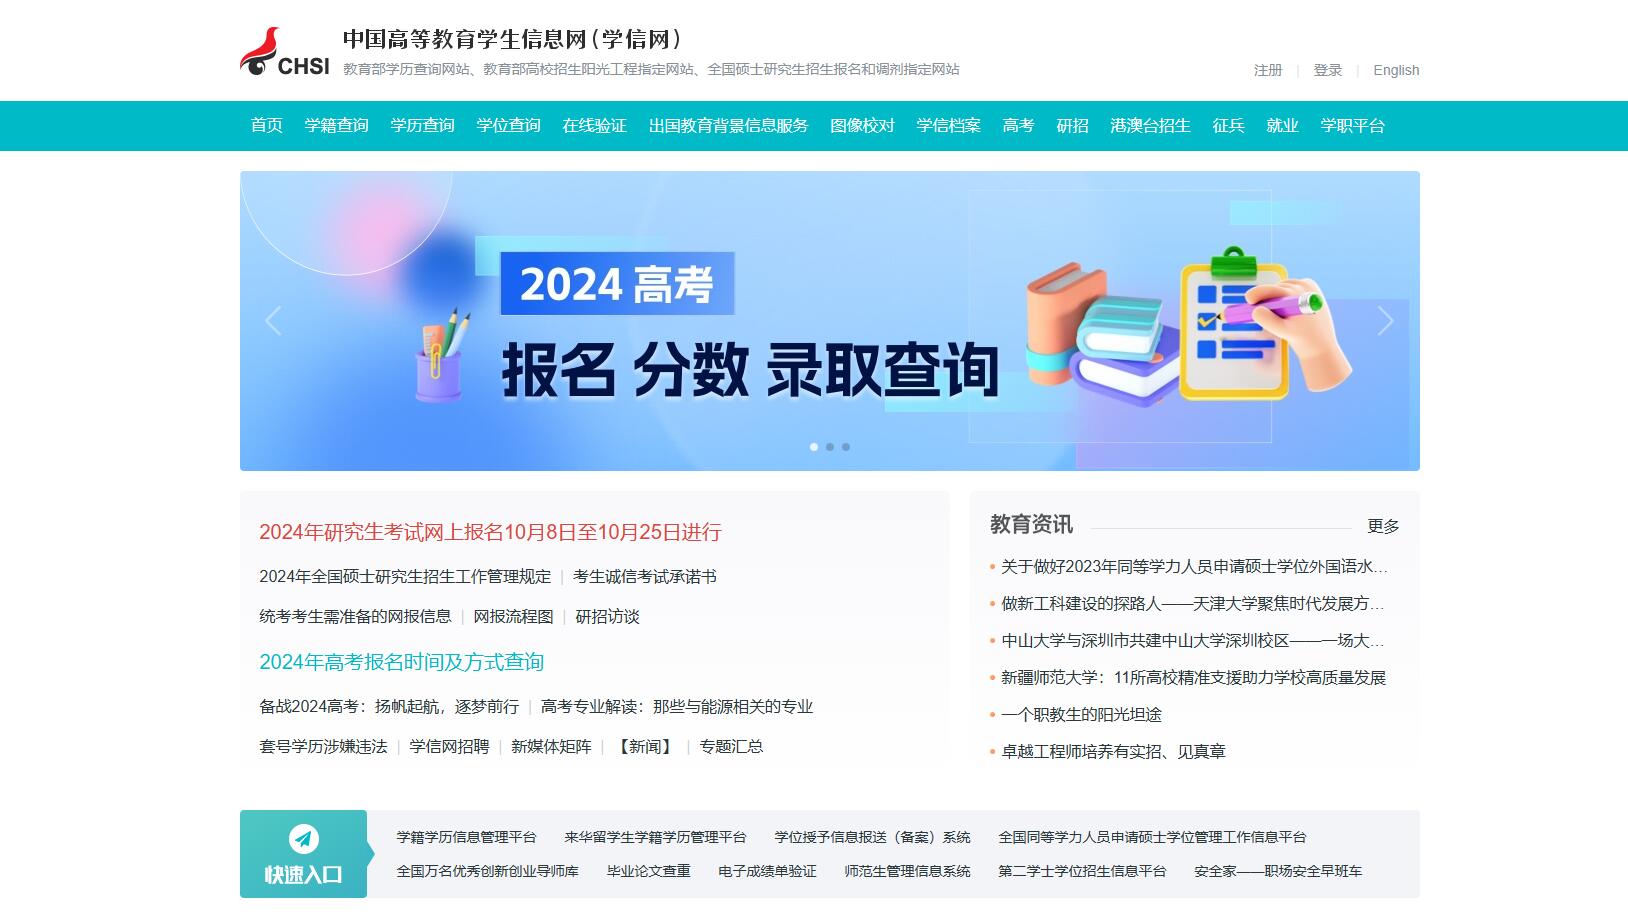Expand 教育资讯 with the 更多 link
This screenshot has width=1628, height=919.
pyautogui.click(x=1383, y=526)
